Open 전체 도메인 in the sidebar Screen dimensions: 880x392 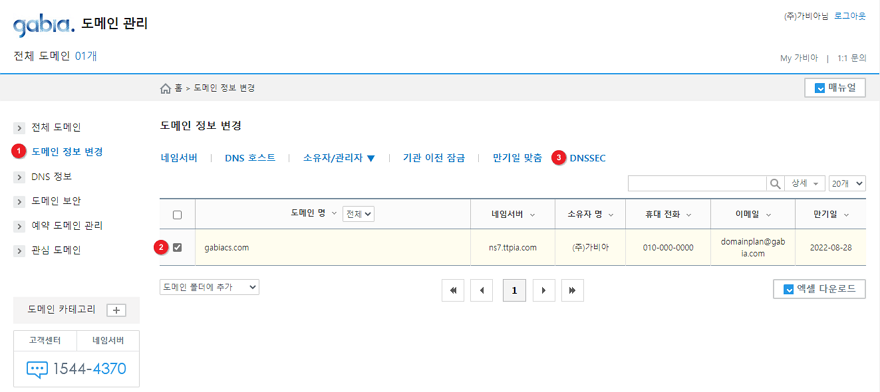tap(56, 127)
